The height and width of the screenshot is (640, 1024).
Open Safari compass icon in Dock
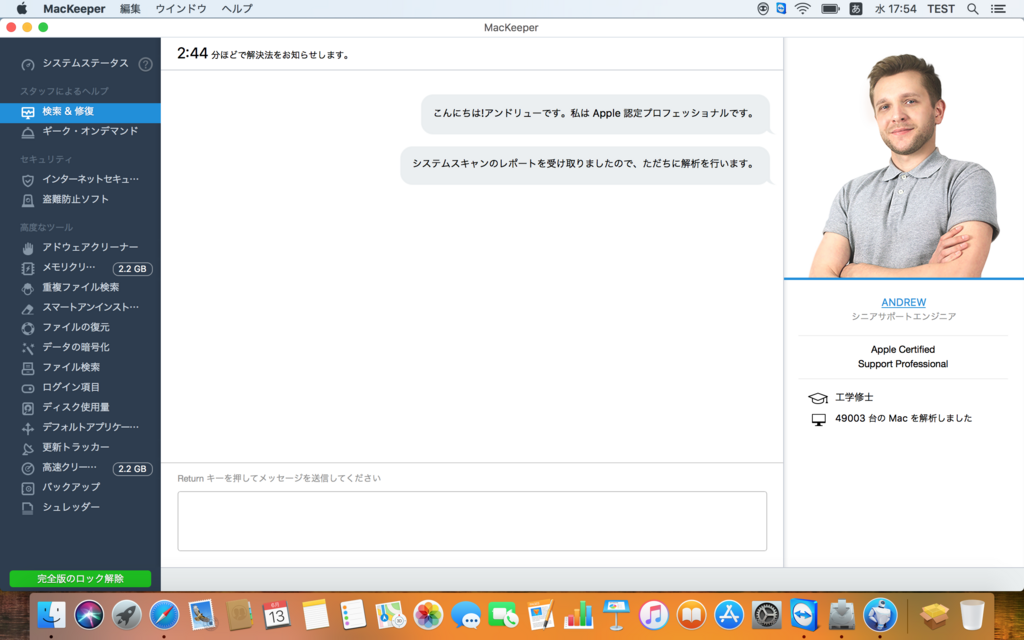tap(164, 615)
